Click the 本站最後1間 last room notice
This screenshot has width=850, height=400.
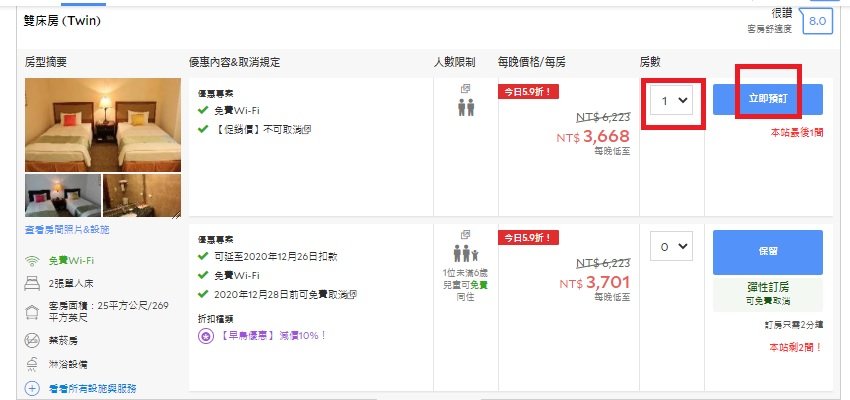(x=797, y=132)
